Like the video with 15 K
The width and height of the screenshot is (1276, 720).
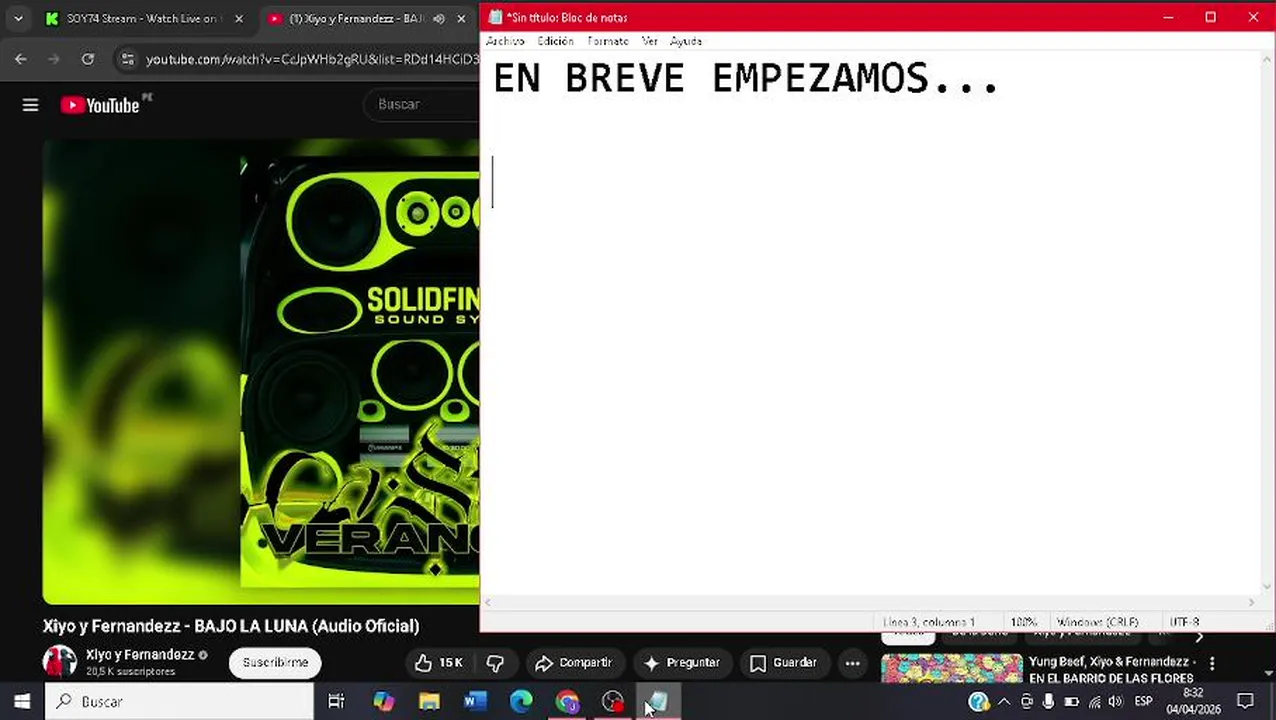pos(439,662)
